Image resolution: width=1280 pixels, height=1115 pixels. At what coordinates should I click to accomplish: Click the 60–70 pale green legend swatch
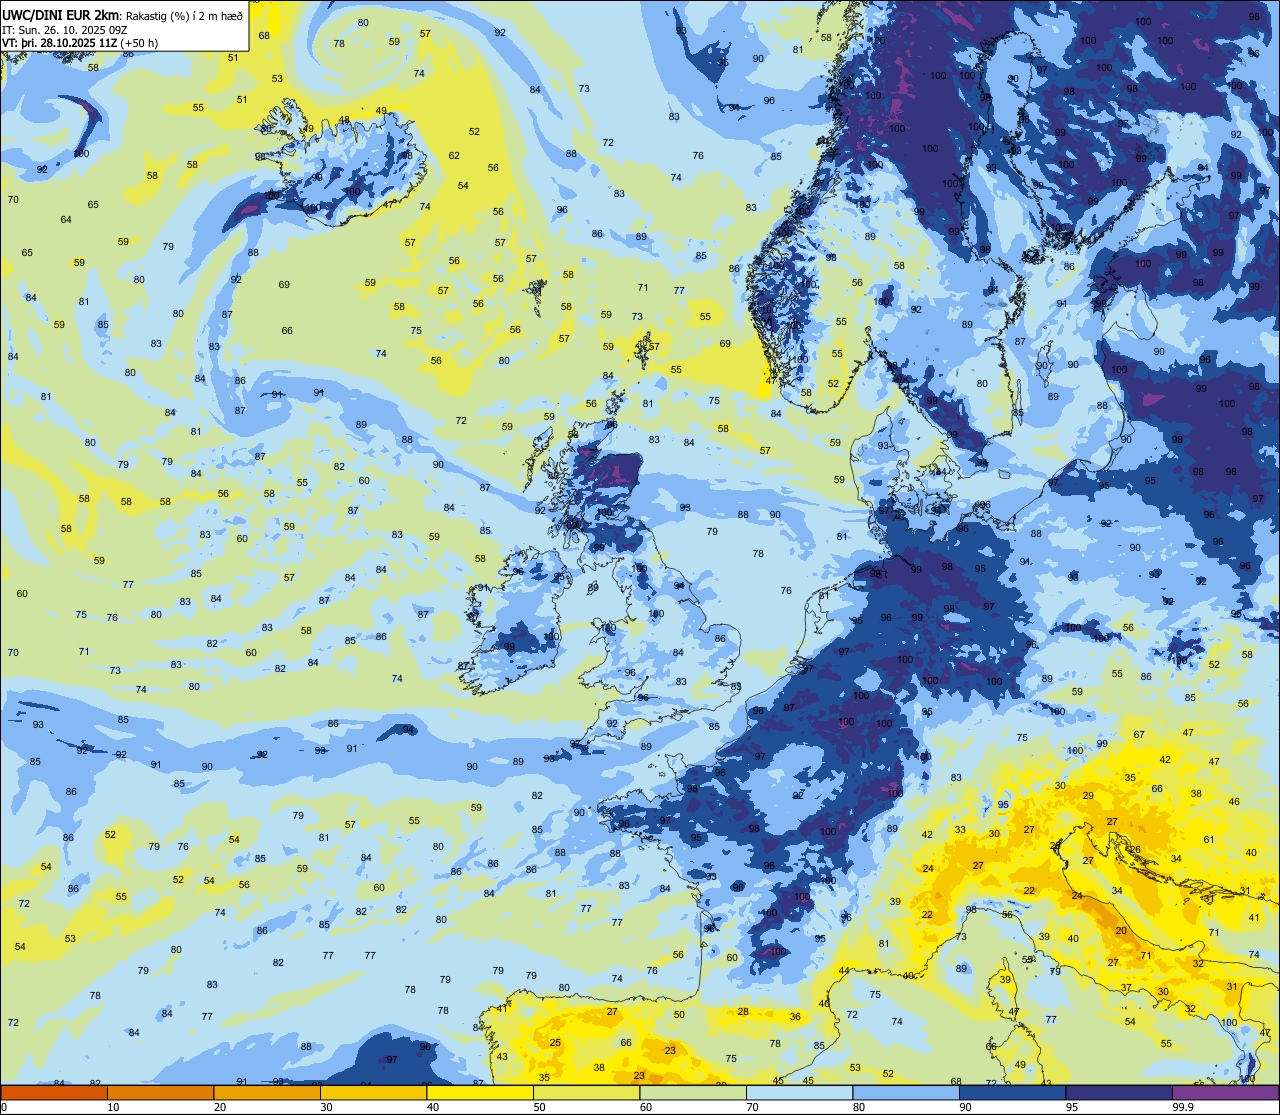[x=693, y=1092]
